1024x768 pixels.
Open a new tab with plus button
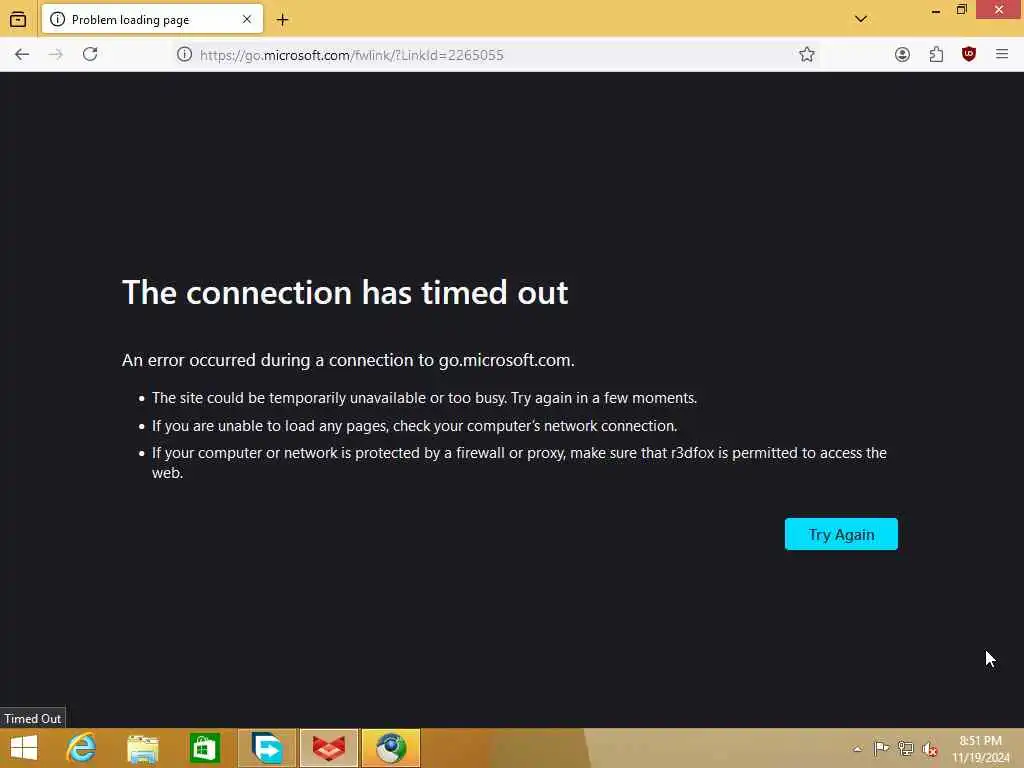[x=282, y=20]
